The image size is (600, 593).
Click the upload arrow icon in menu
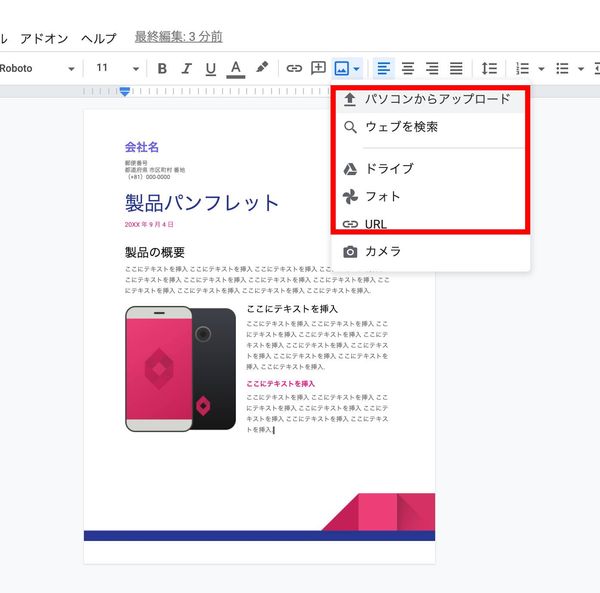(349, 99)
